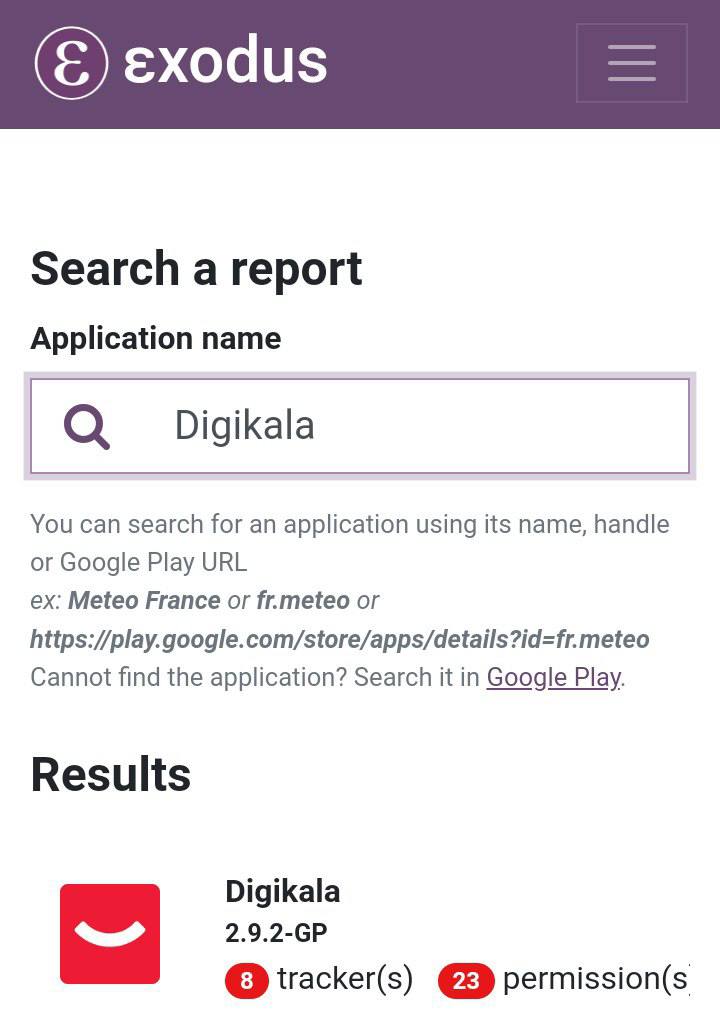Image resolution: width=720 pixels, height=1028 pixels.
Task: Click the 'permission(s)' label text
Action: pyautogui.click(x=595, y=979)
